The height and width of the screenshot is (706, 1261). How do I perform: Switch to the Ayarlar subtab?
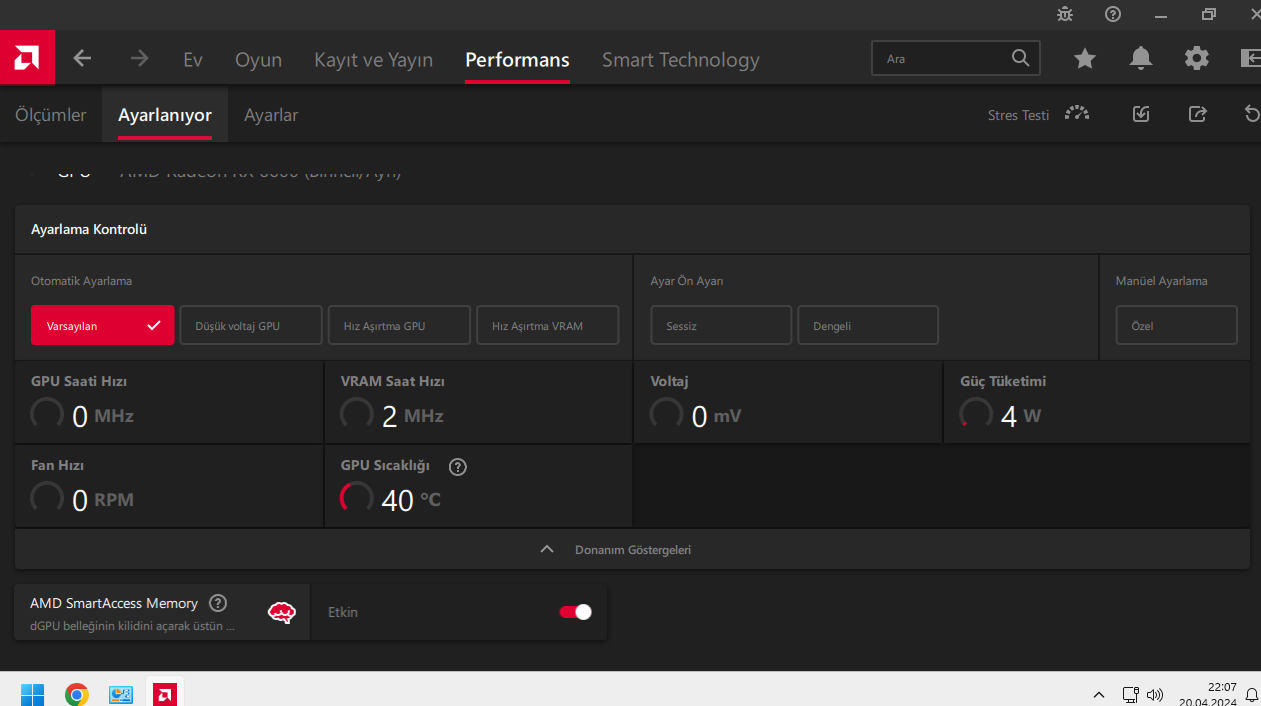pos(271,114)
